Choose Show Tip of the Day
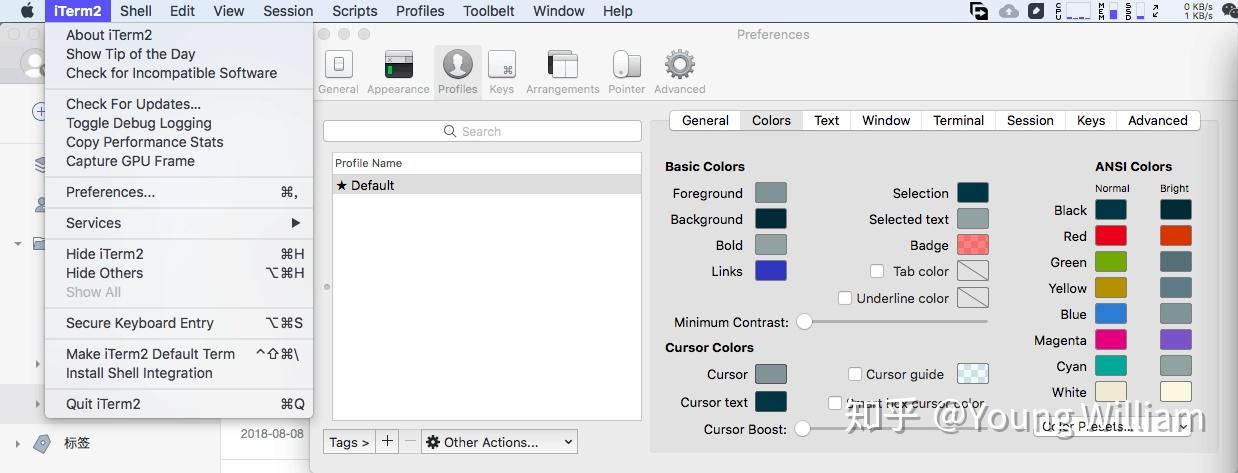The width and height of the screenshot is (1238, 473). (179, 54)
